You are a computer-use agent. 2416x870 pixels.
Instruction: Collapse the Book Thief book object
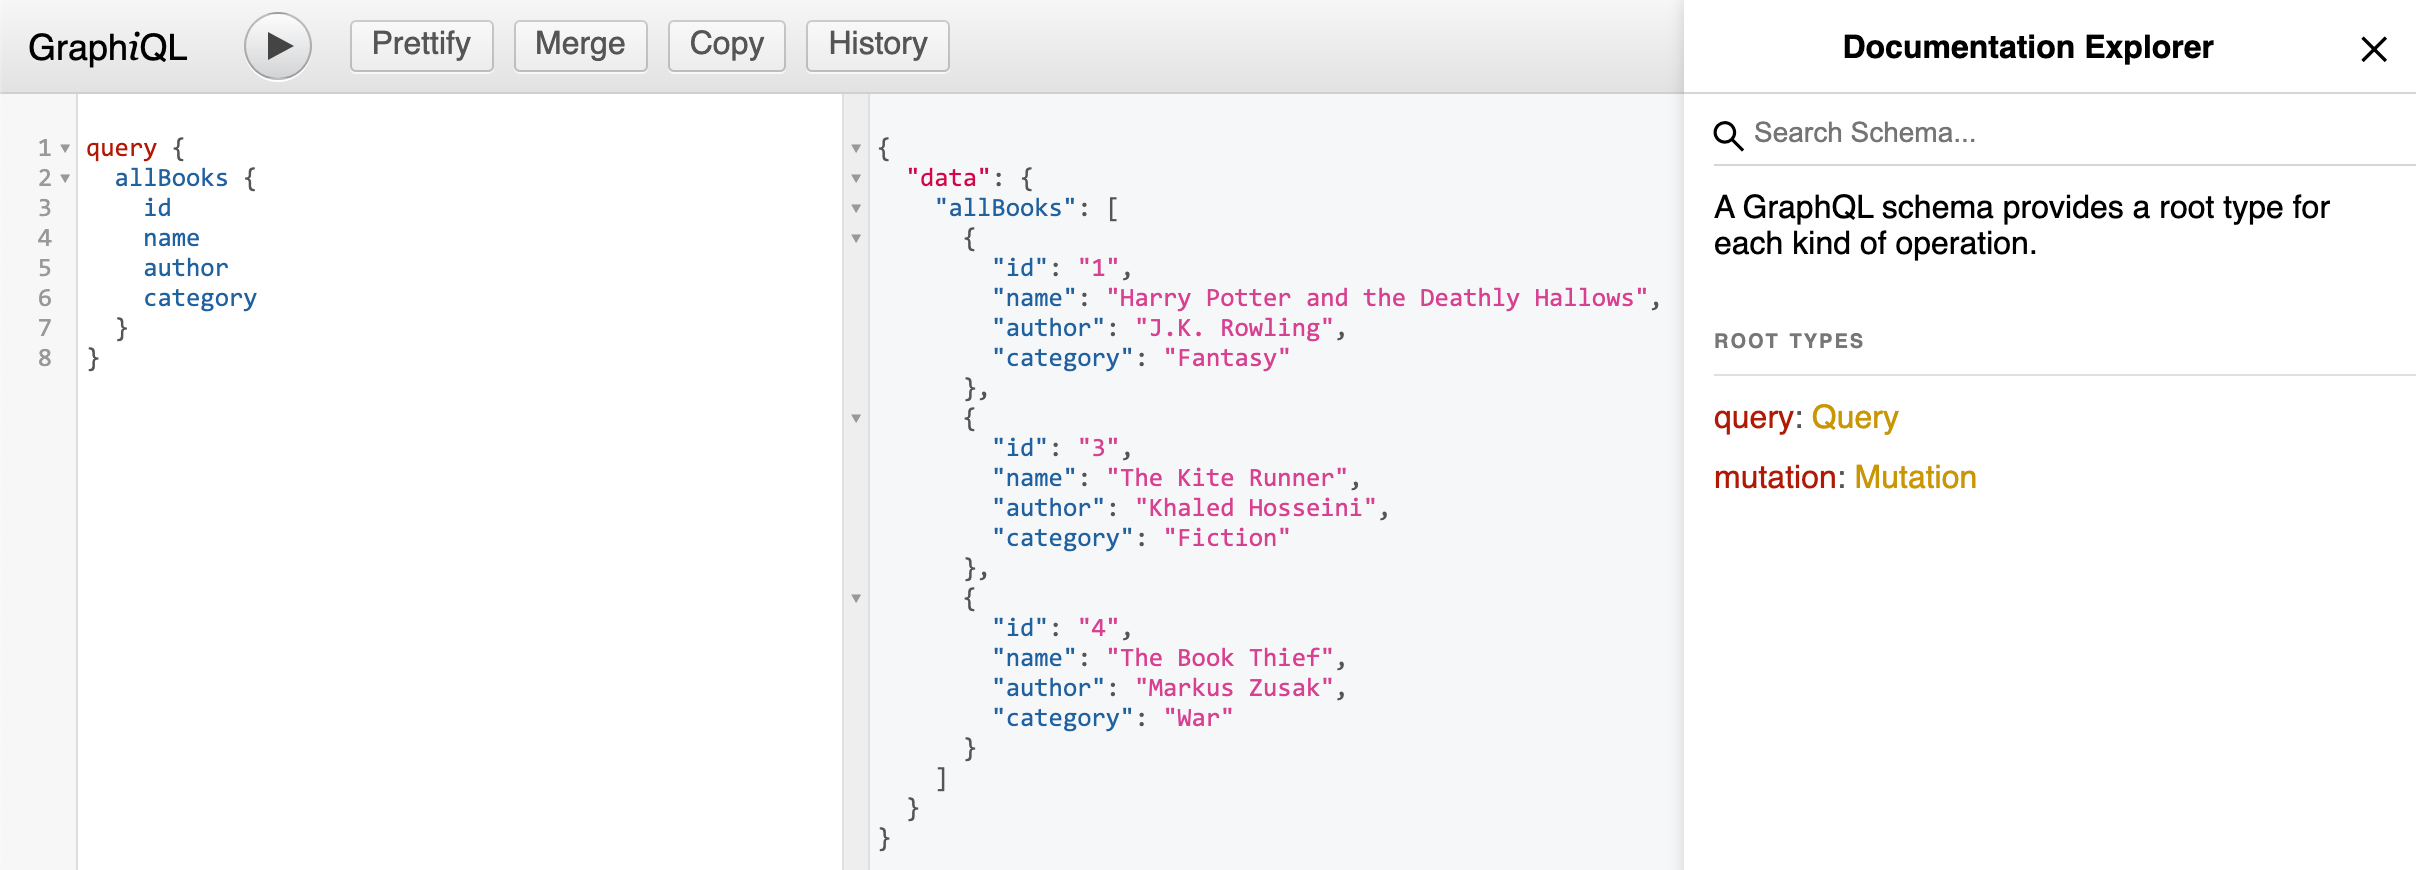coord(856,598)
